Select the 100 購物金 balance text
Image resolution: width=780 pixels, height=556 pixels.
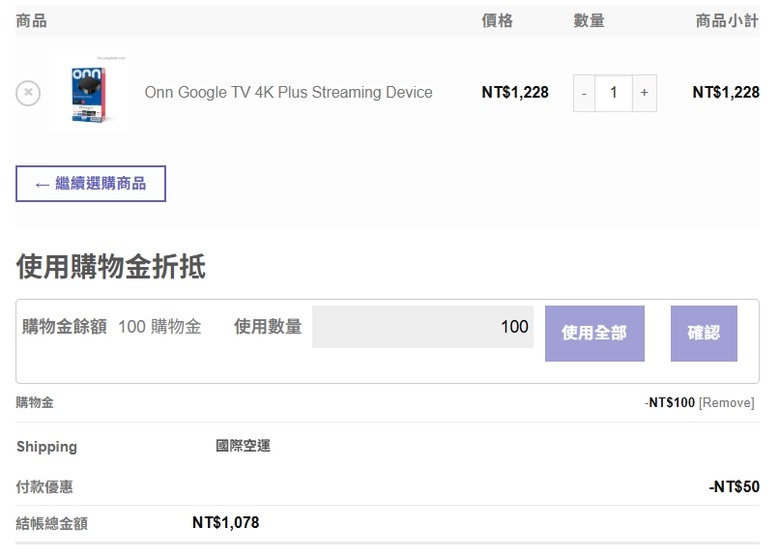pyautogui.click(x=160, y=327)
